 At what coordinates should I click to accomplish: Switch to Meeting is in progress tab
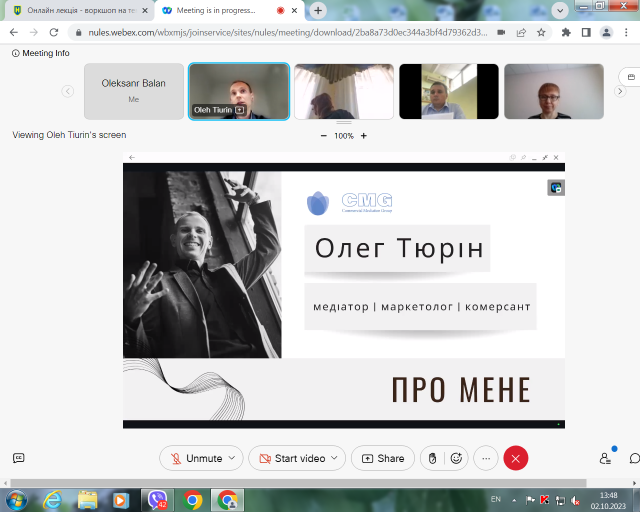216,11
